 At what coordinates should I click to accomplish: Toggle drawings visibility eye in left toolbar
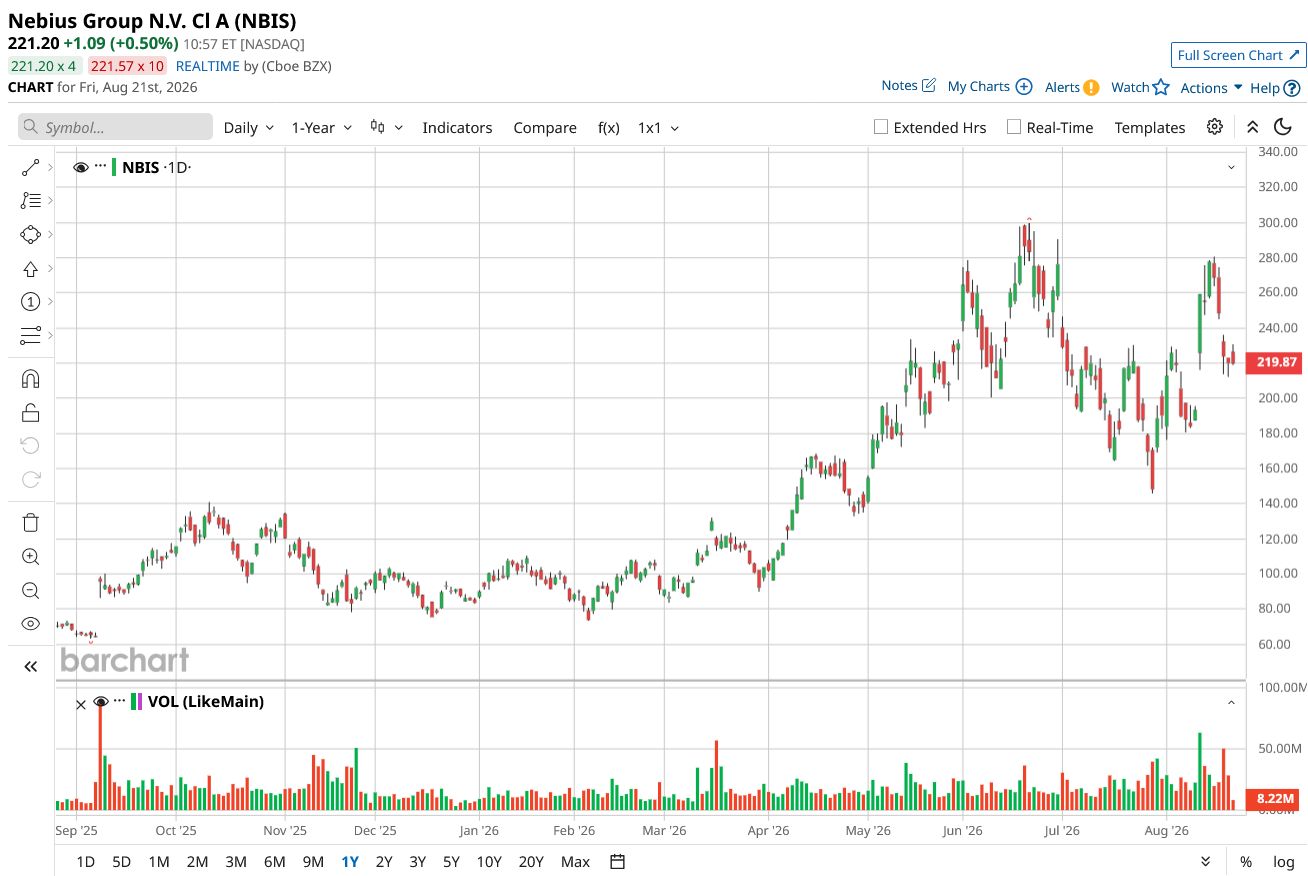tap(30, 624)
